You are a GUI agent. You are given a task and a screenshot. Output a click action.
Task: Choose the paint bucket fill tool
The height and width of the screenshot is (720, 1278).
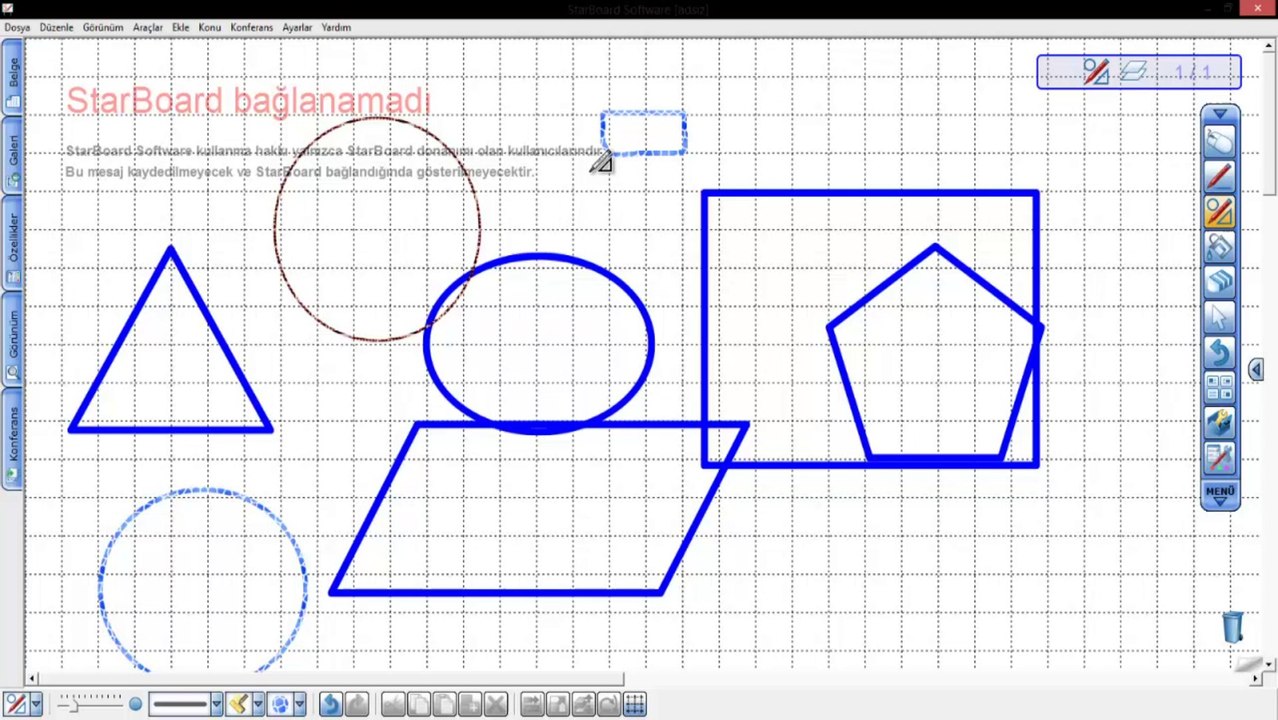1220,248
